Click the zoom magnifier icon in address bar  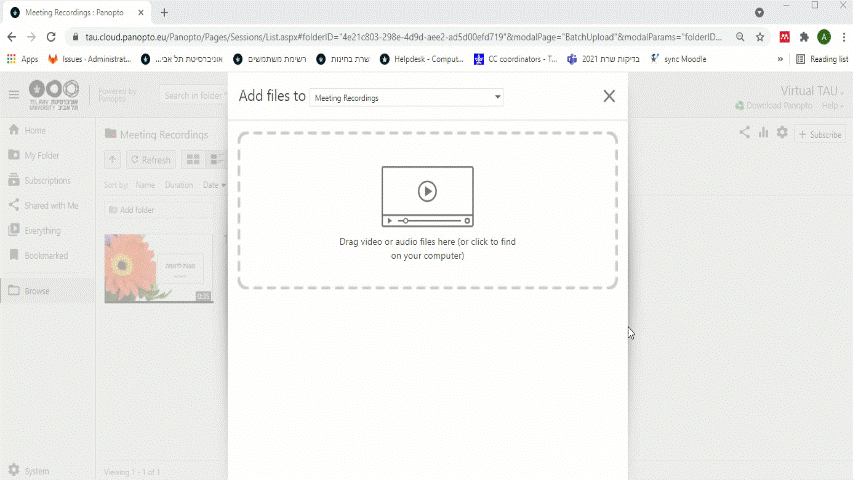[x=740, y=37]
